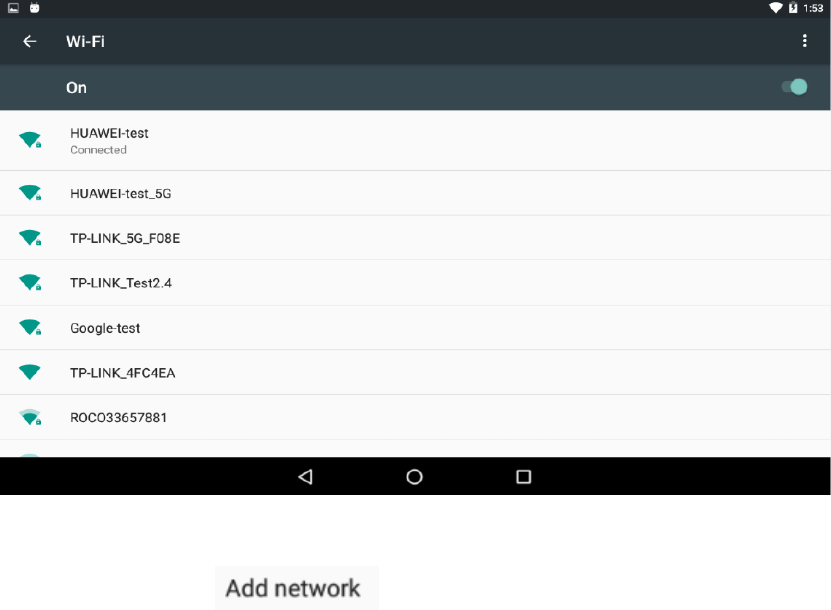Screen dimensions: 831x610
Task: Select TP-LINK_Test2.4 network entry
Action: (x=415, y=283)
